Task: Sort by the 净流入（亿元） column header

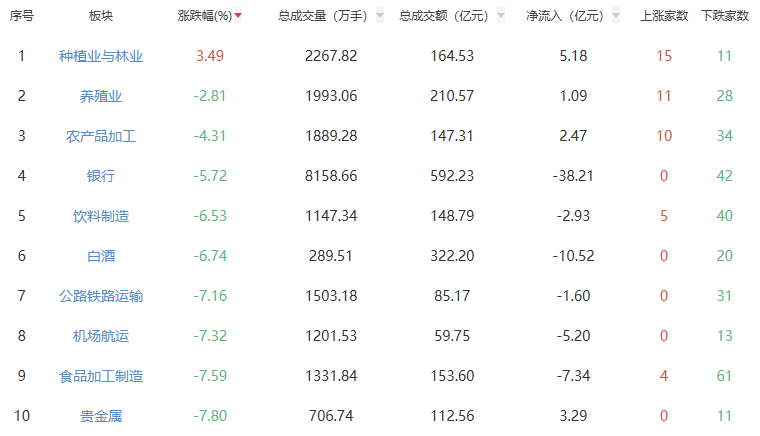Action: pyautogui.click(x=565, y=16)
